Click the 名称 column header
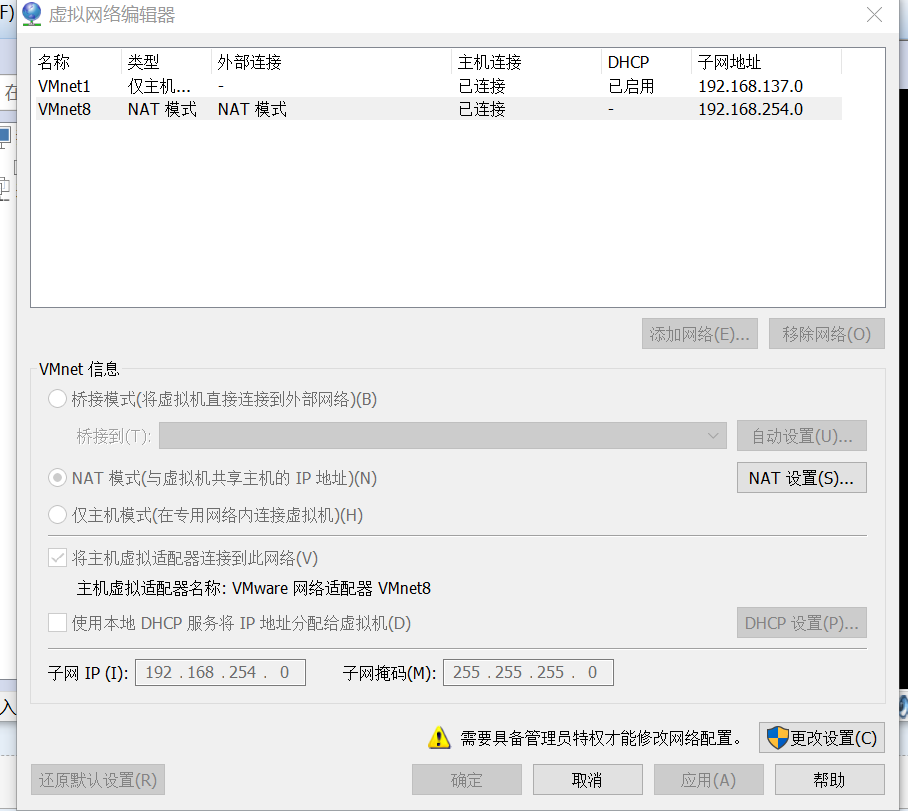 click(78, 62)
